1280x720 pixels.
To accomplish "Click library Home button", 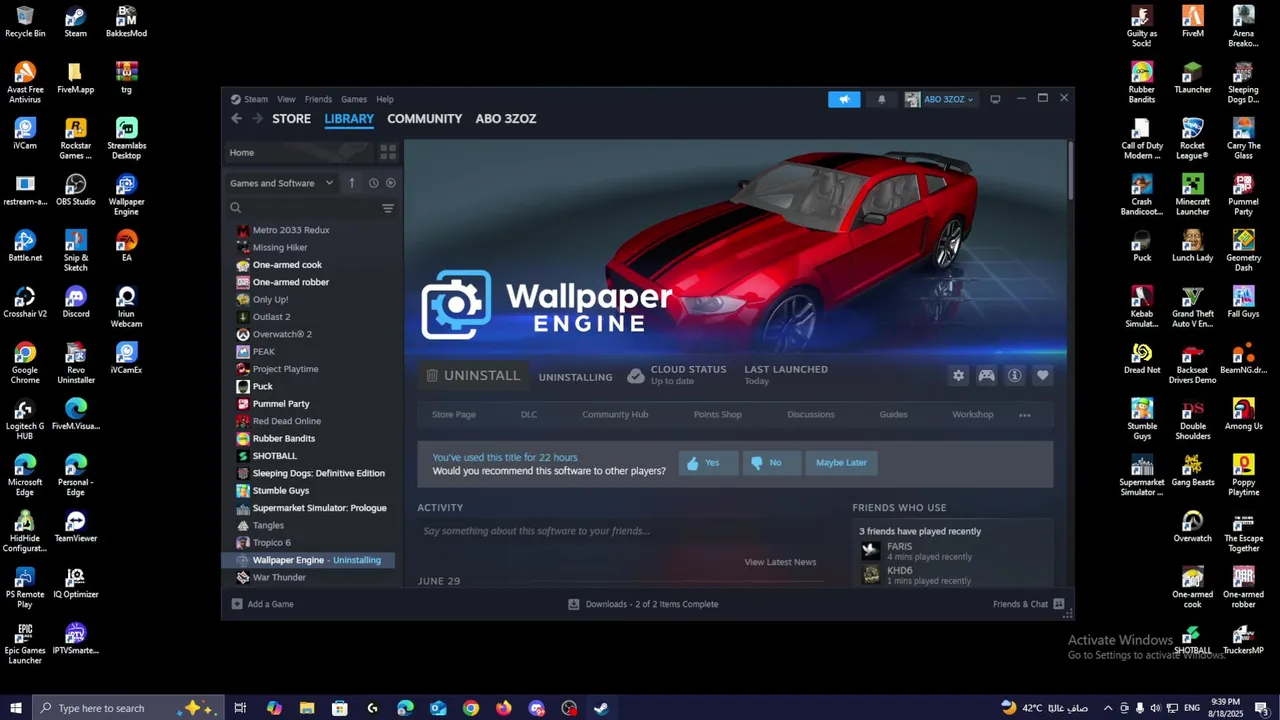I will (x=297, y=152).
